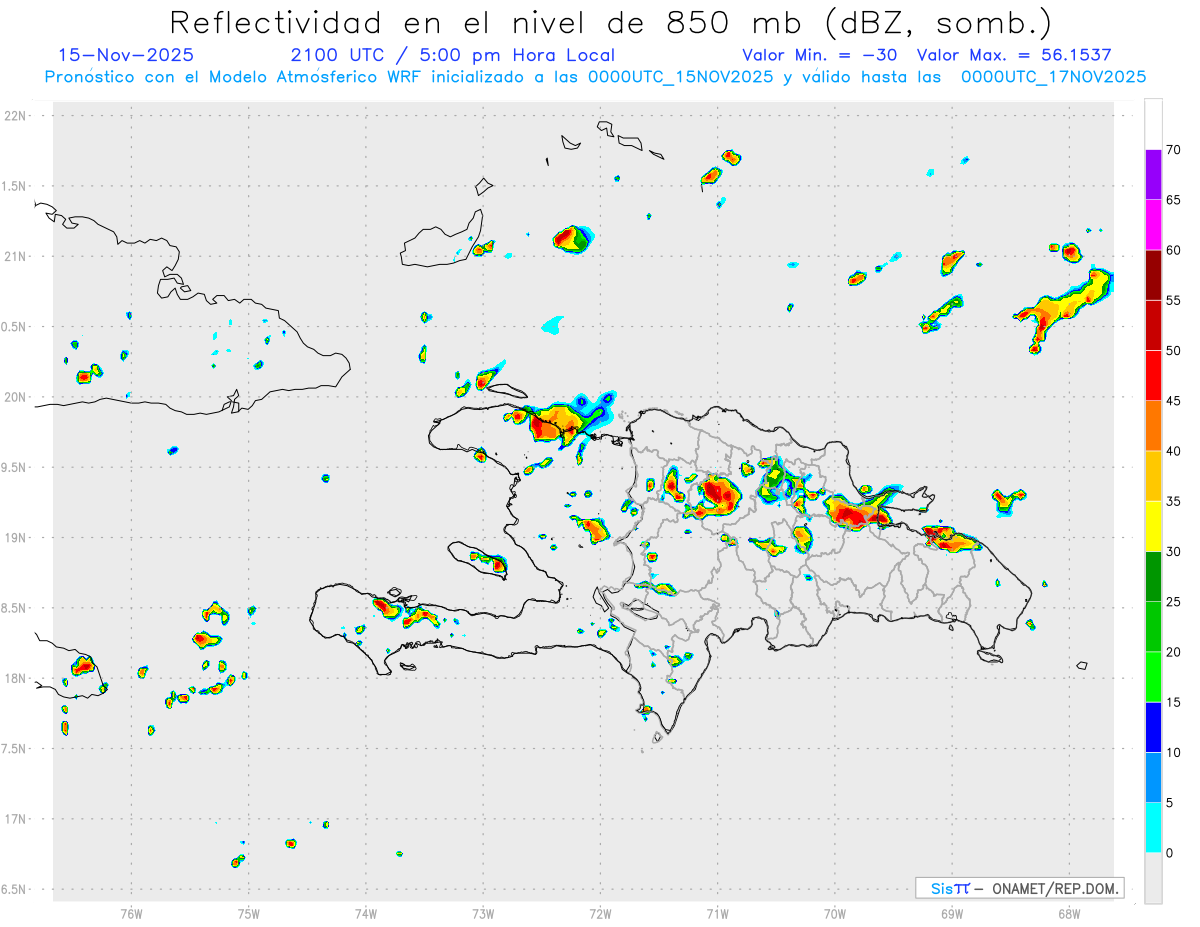1200x927 pixels.
Task: Click the longitude axis label '74W'
Action: click(366, 913)
